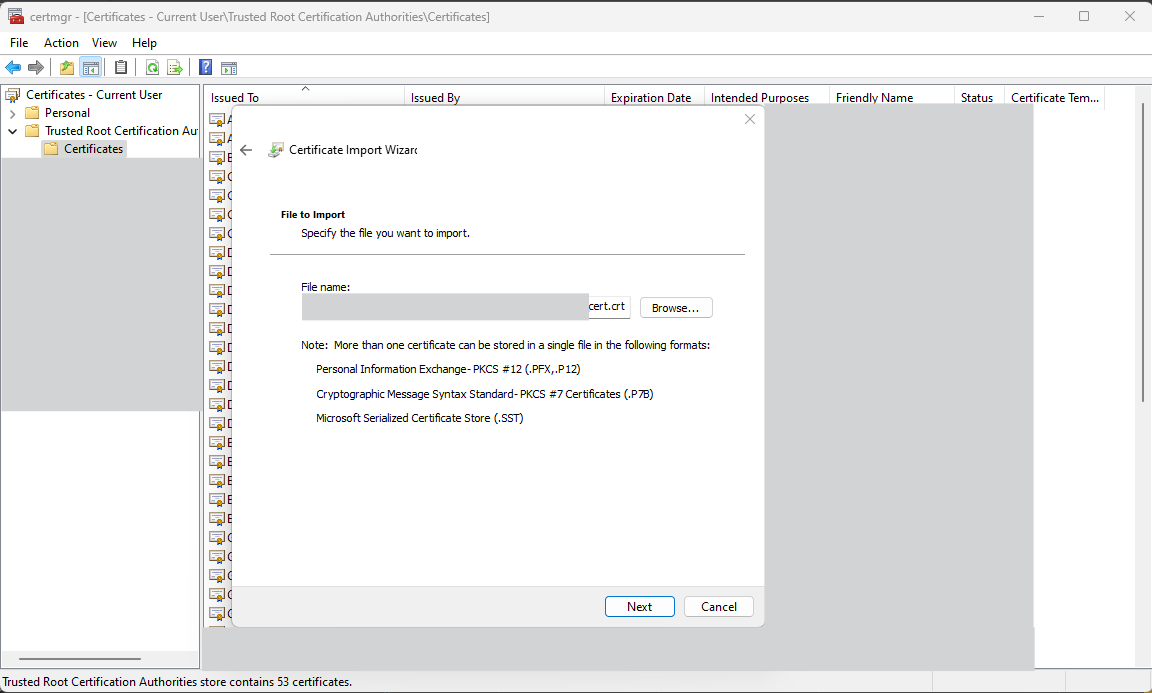Select the Certificates tree item
Viewport: 1152px width, 693px height.
pyautogui.click(x=93, y=148)
